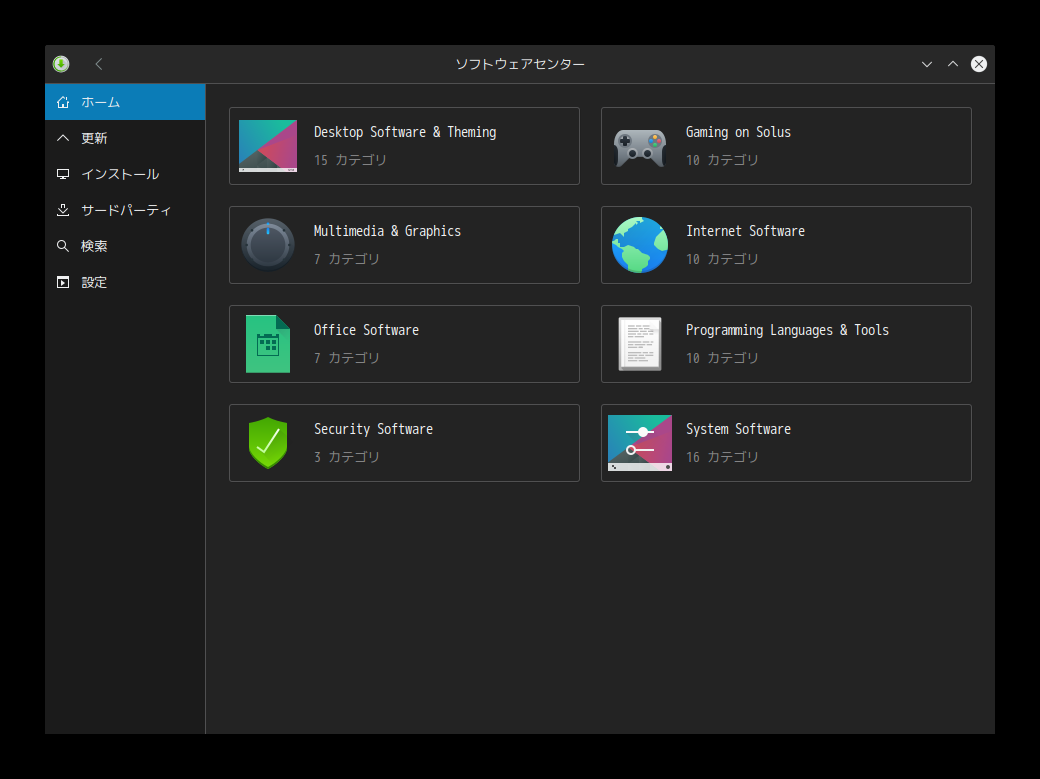Click the Desktop Software & Theming icon

(268, 146)
